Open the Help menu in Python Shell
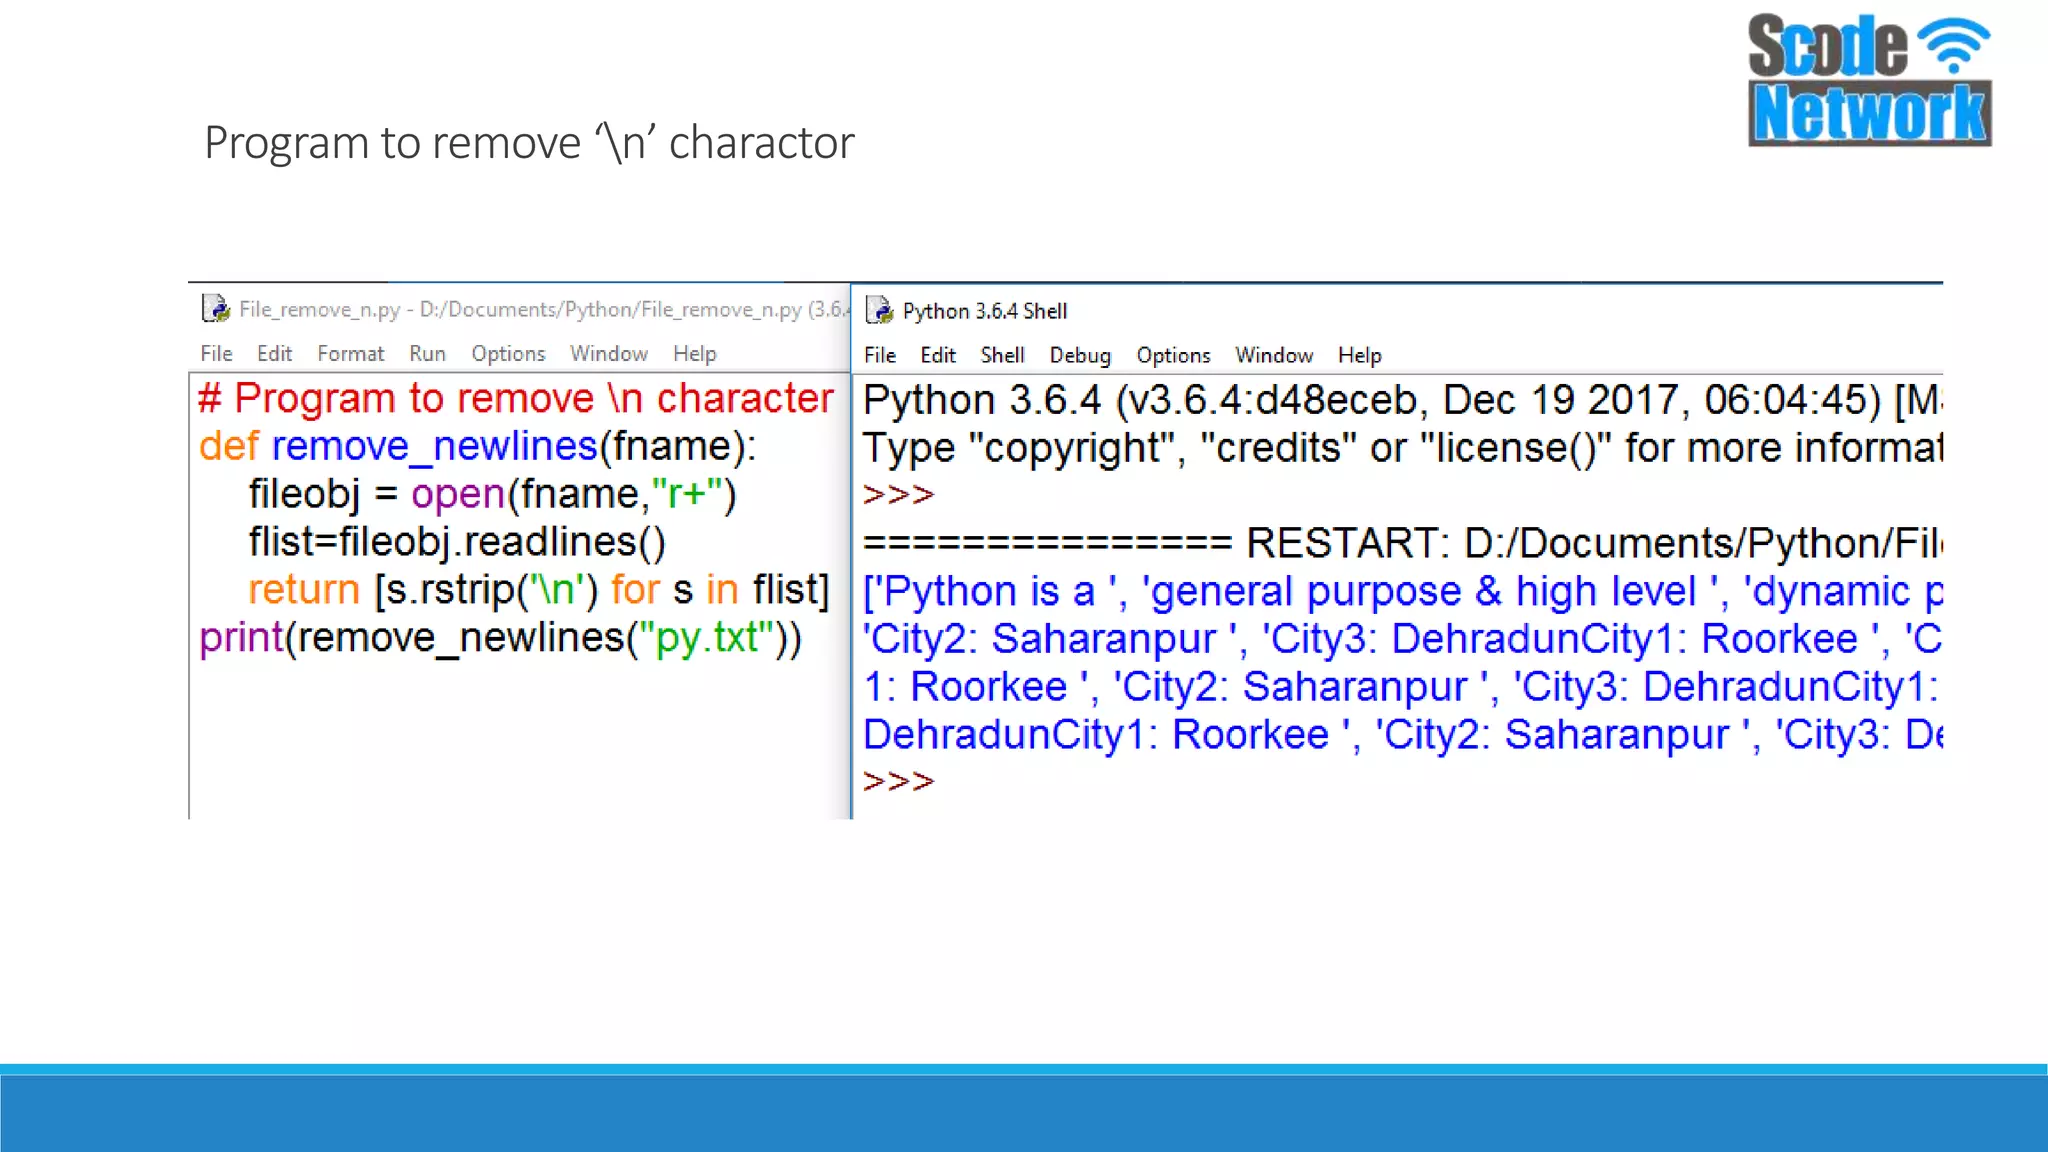This screenshot has height=1152, width=2048. [1359, 355]
